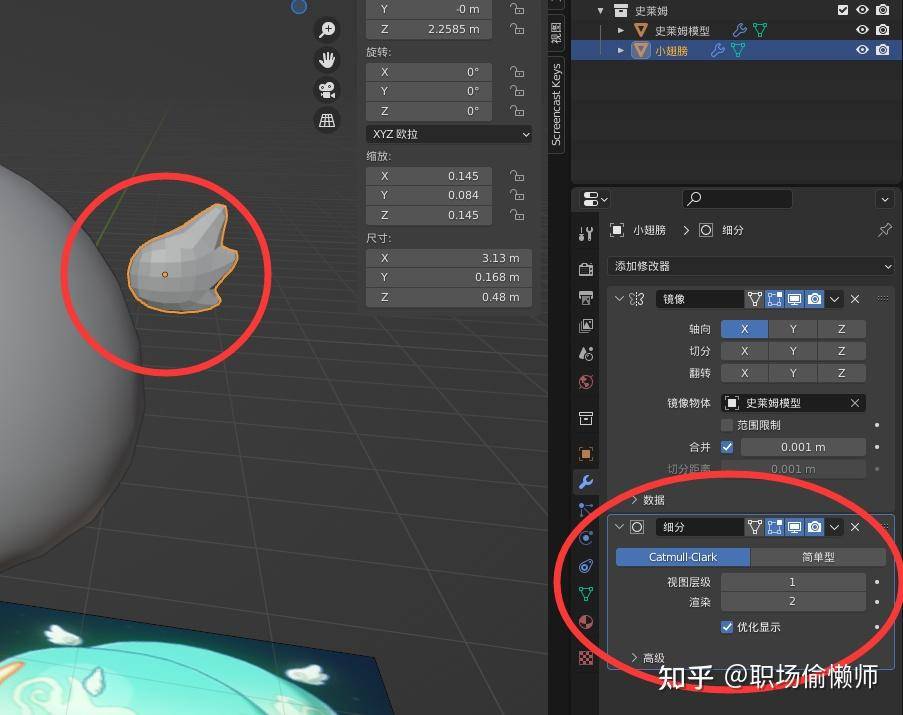Pin the properties editor context
The height and width of the screenshot is (715, 903).
tap(885, 230)
